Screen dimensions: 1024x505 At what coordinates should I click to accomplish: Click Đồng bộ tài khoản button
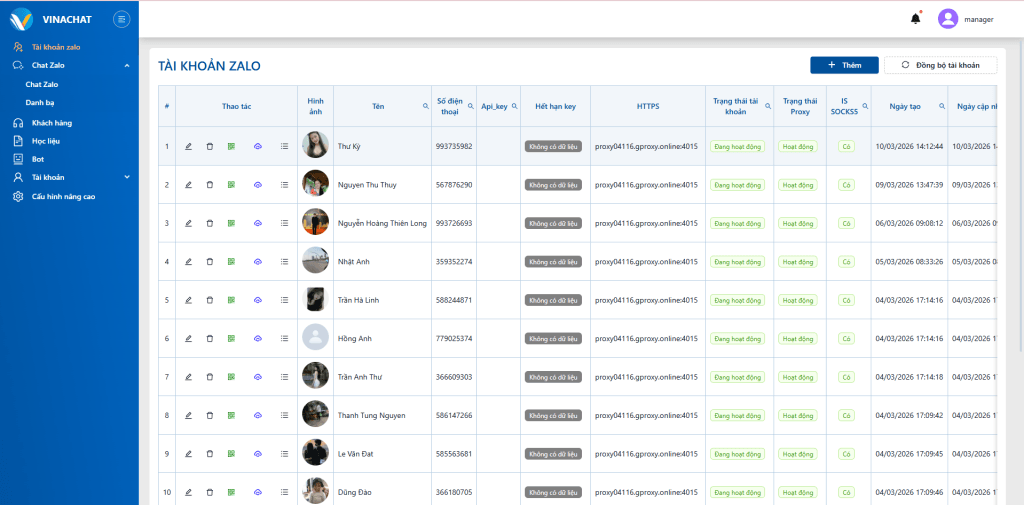(940, 65)
